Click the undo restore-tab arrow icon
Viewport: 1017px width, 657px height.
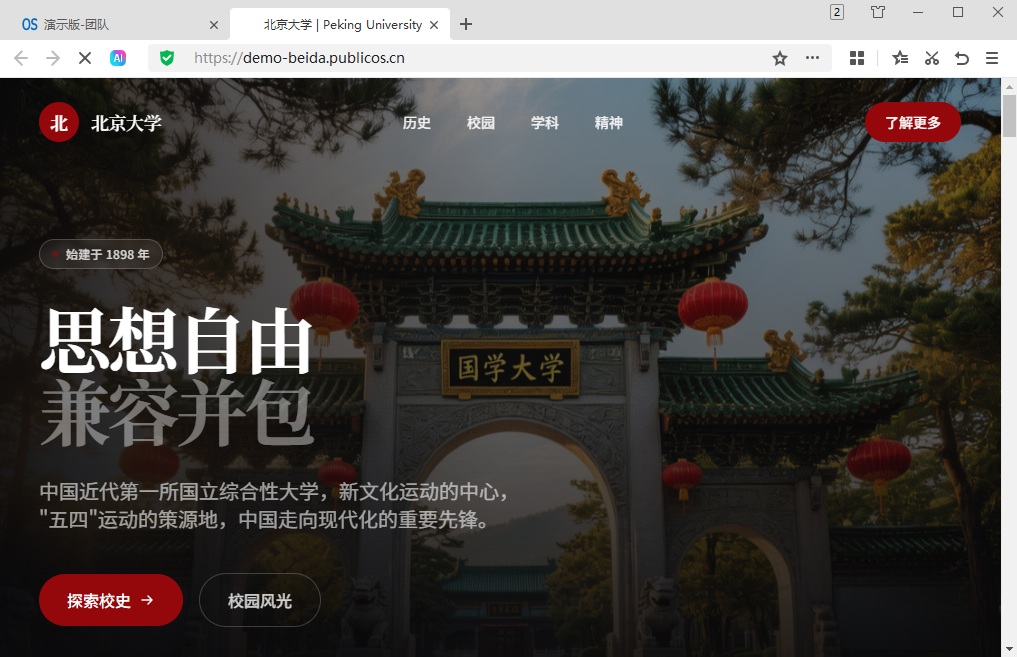[962, 58]
